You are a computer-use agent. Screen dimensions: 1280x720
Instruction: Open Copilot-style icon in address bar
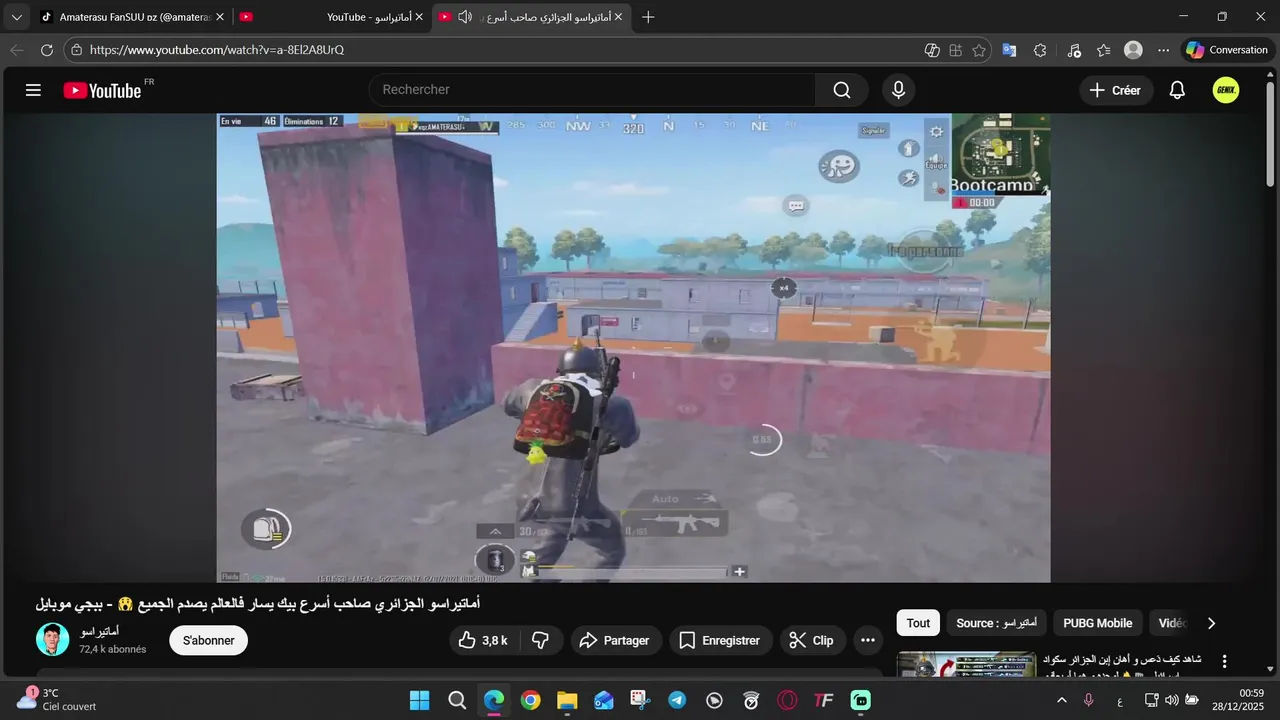[932, 50]
